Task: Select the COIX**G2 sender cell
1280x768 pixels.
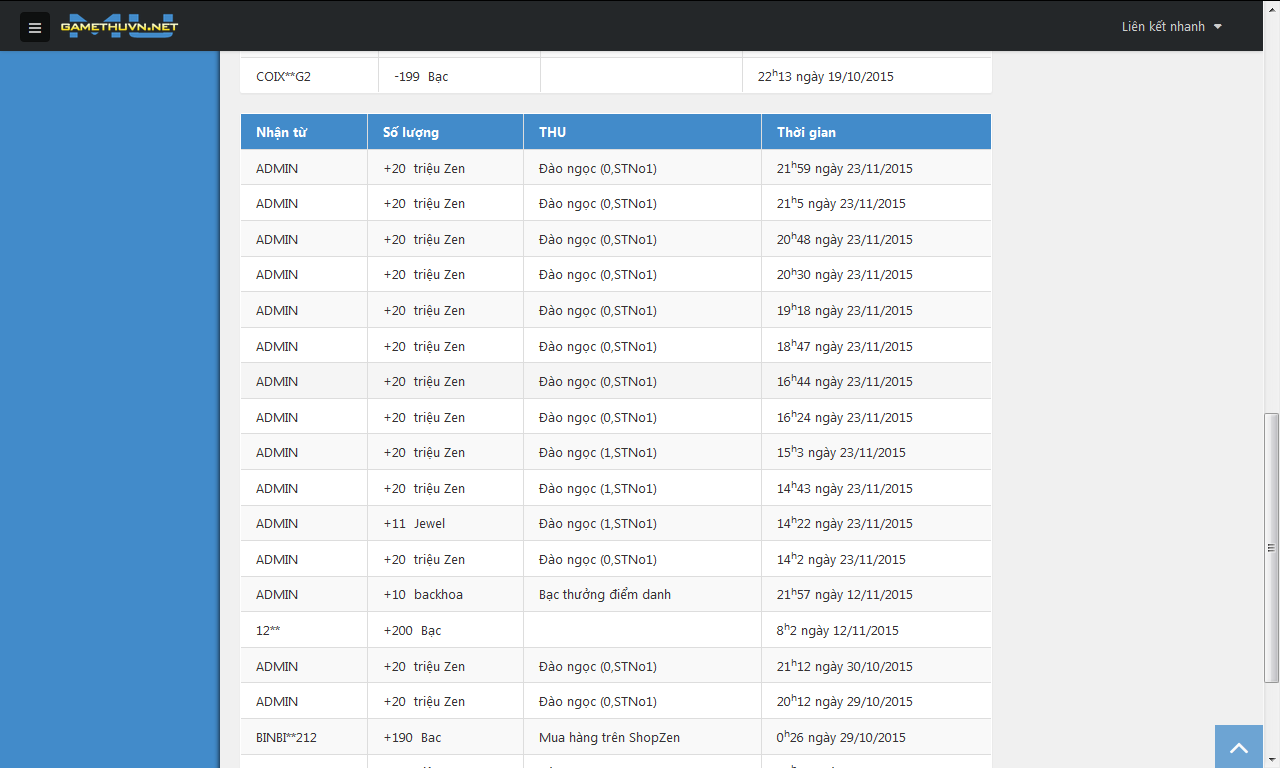Action: pos(310,76)
